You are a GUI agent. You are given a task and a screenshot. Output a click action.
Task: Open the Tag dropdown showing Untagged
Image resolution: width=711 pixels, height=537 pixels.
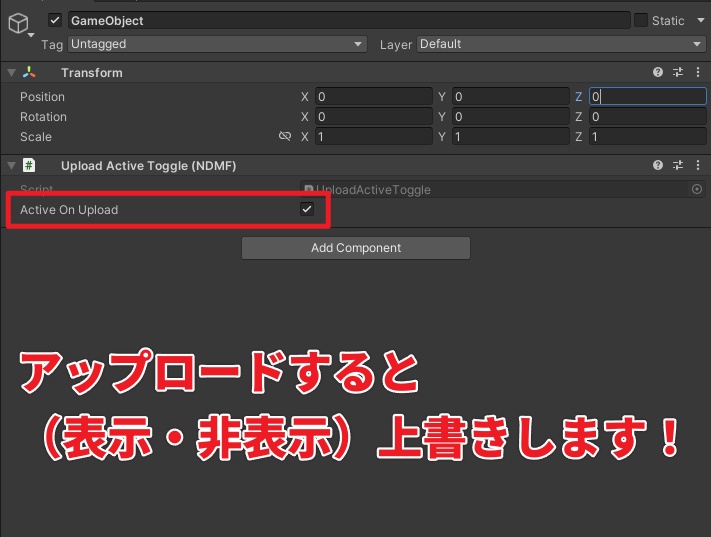[x=217, y=44]
